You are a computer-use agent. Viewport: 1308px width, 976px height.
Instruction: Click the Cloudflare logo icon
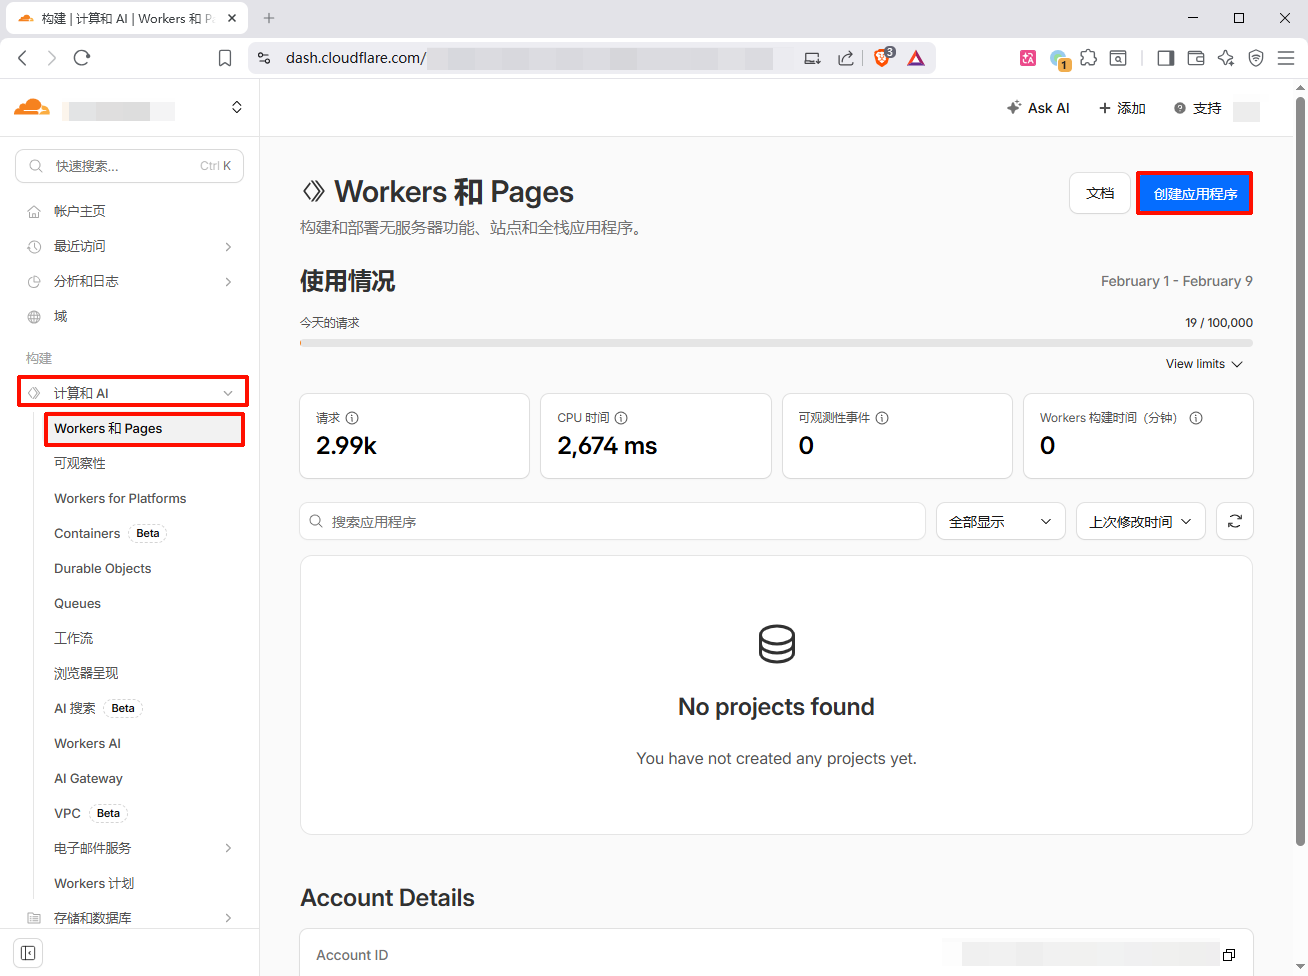click(x=32, y=107)
